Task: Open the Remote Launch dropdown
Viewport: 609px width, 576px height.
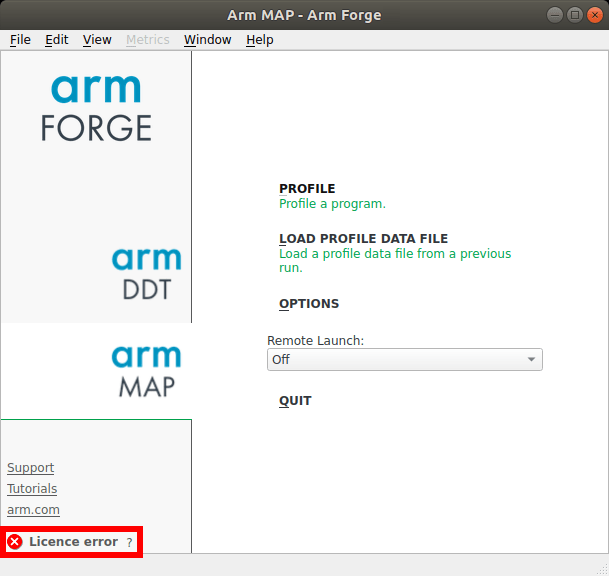Action: point(405,360)
